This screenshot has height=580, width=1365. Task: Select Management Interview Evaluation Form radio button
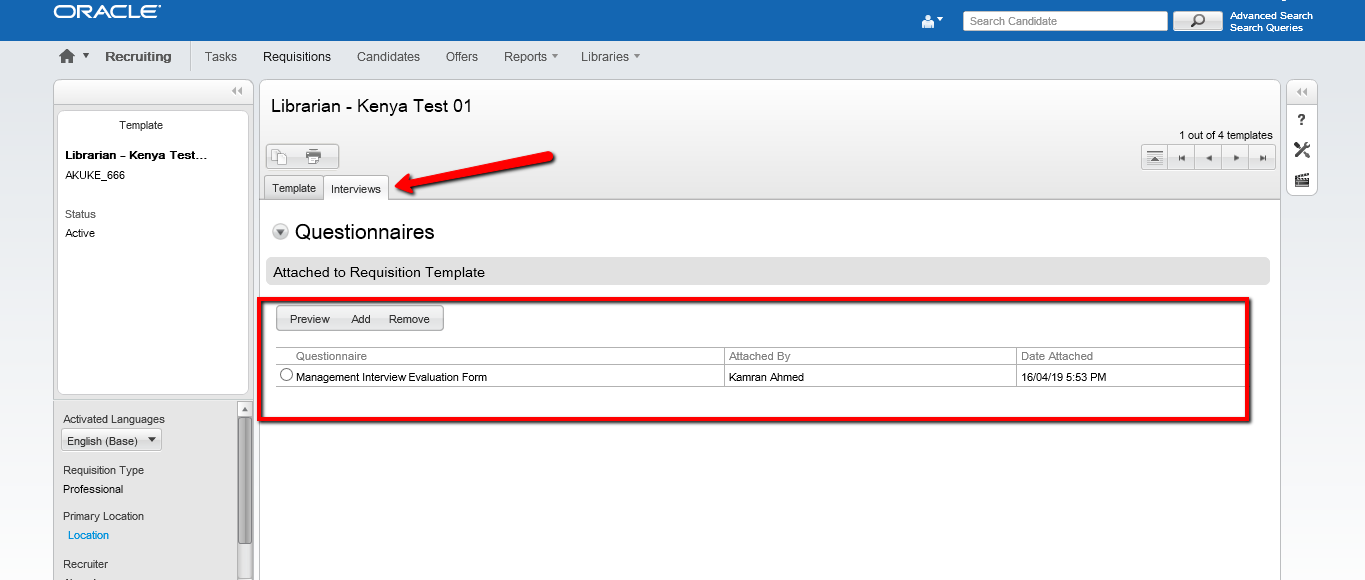coord(286,375)
